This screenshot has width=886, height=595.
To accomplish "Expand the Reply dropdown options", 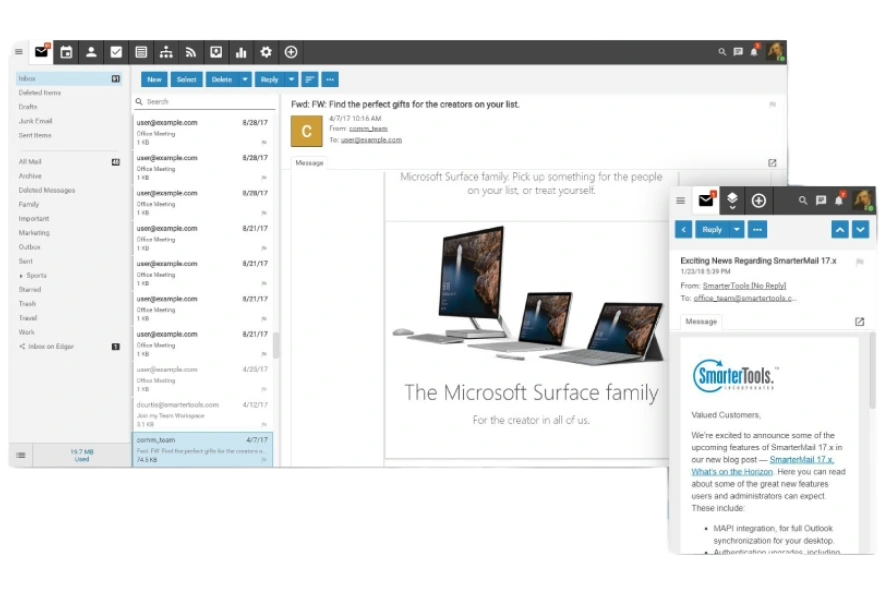I will 291,78.
